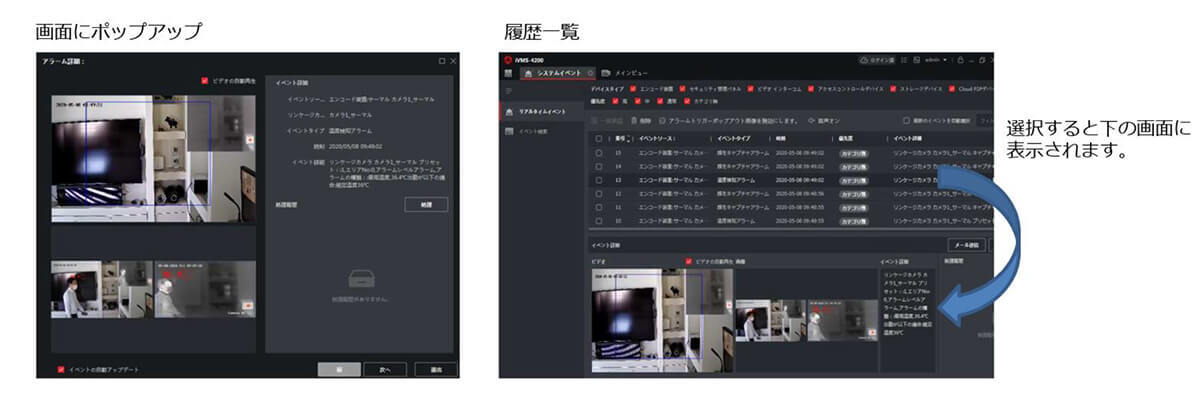This screenshot has width=1200, height=413.
Task: Click the 優先度 column header
Action: [x=845, y=138]
